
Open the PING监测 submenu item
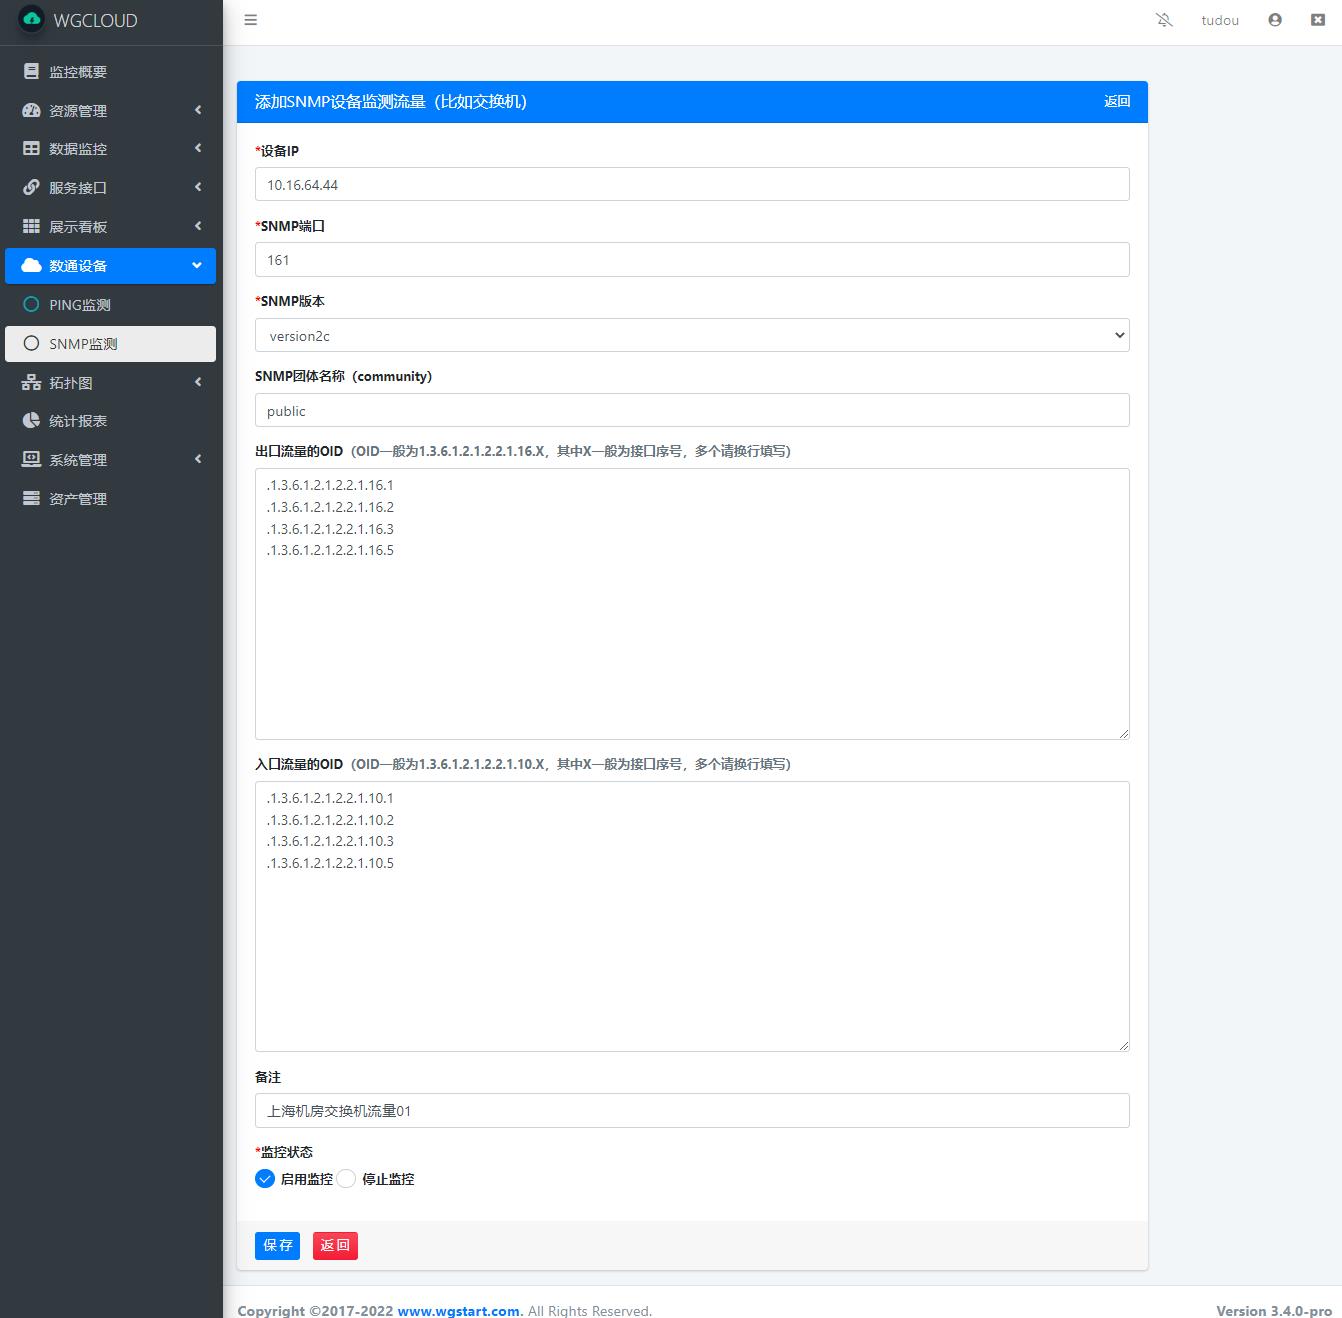tap(110, 305)
